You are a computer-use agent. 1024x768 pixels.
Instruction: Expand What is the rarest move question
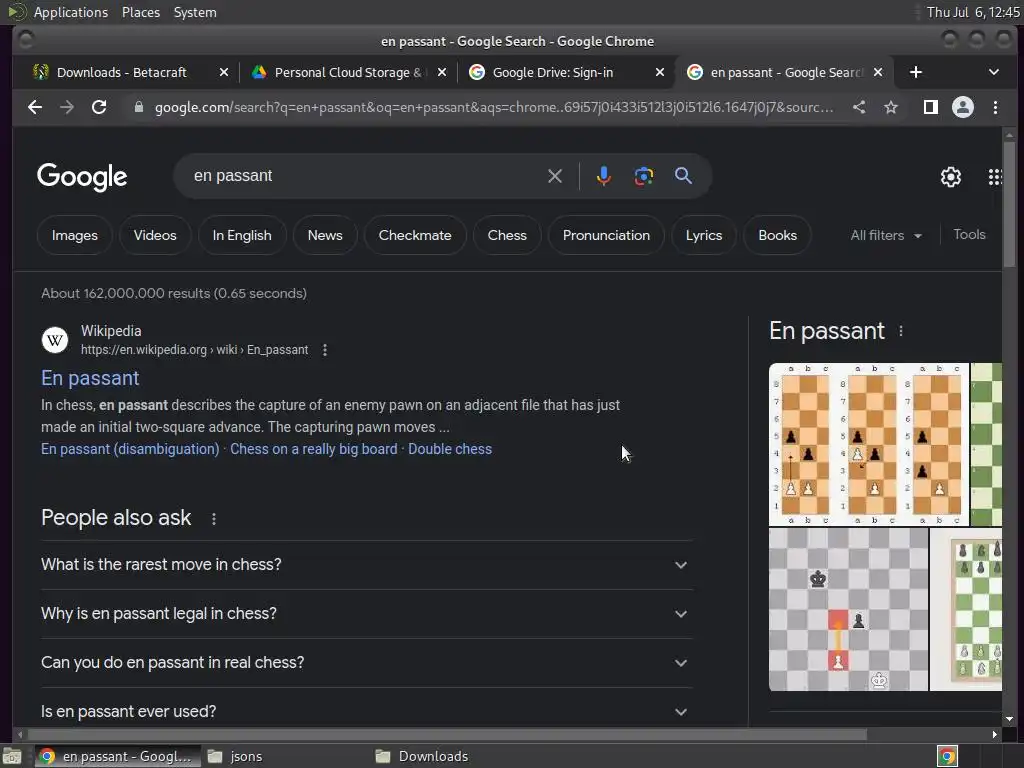[x=366, y=565]
